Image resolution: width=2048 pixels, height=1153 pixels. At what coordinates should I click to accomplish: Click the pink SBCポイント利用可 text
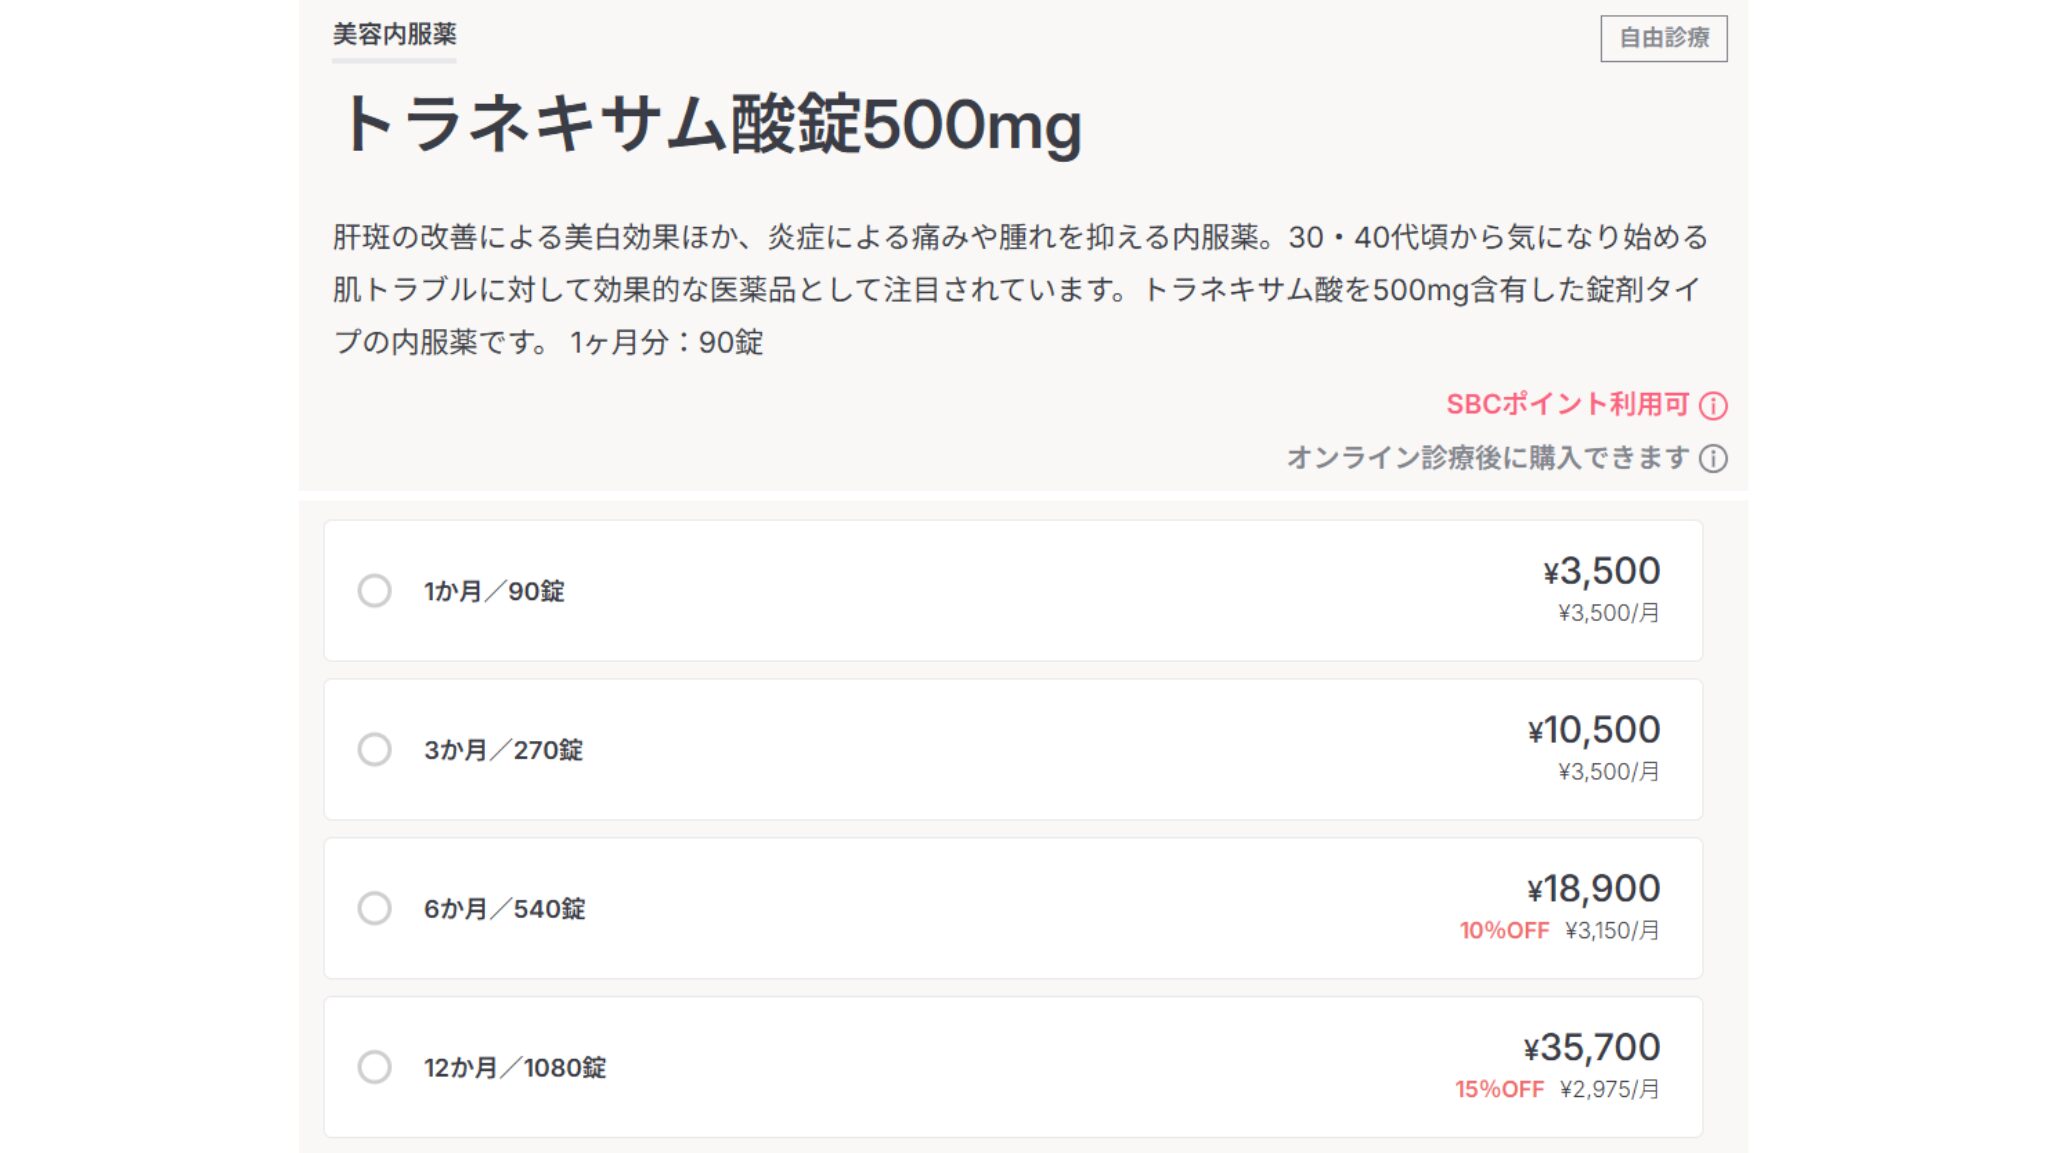1567,405
